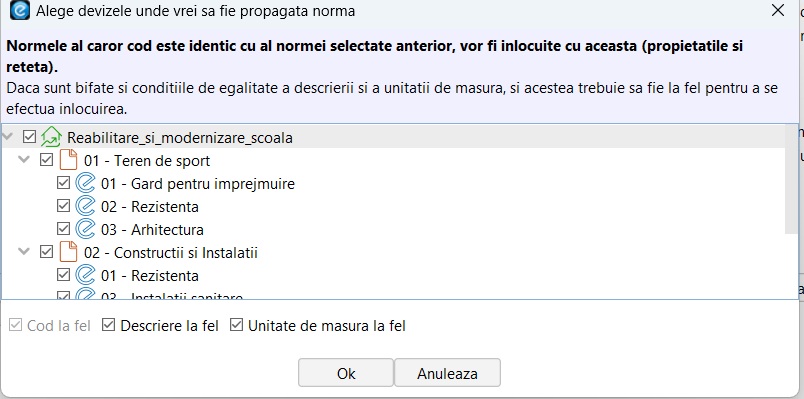Click the document icon beside 02 - Constructii si Instalatii

[x=68, y=252]
